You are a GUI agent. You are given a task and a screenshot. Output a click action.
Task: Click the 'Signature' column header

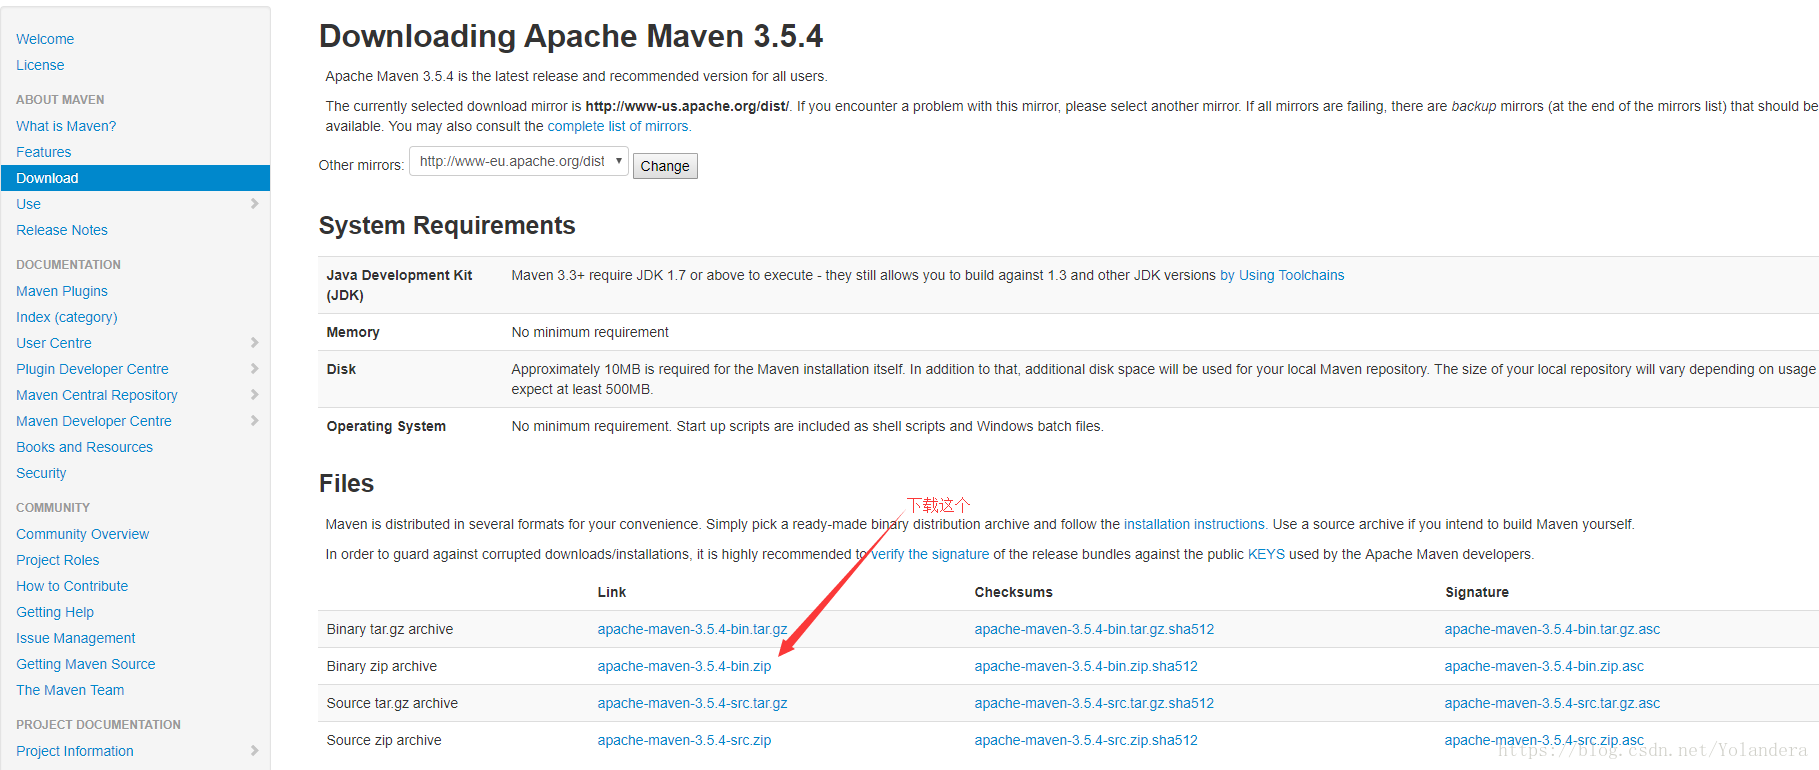pos(1476,592)
